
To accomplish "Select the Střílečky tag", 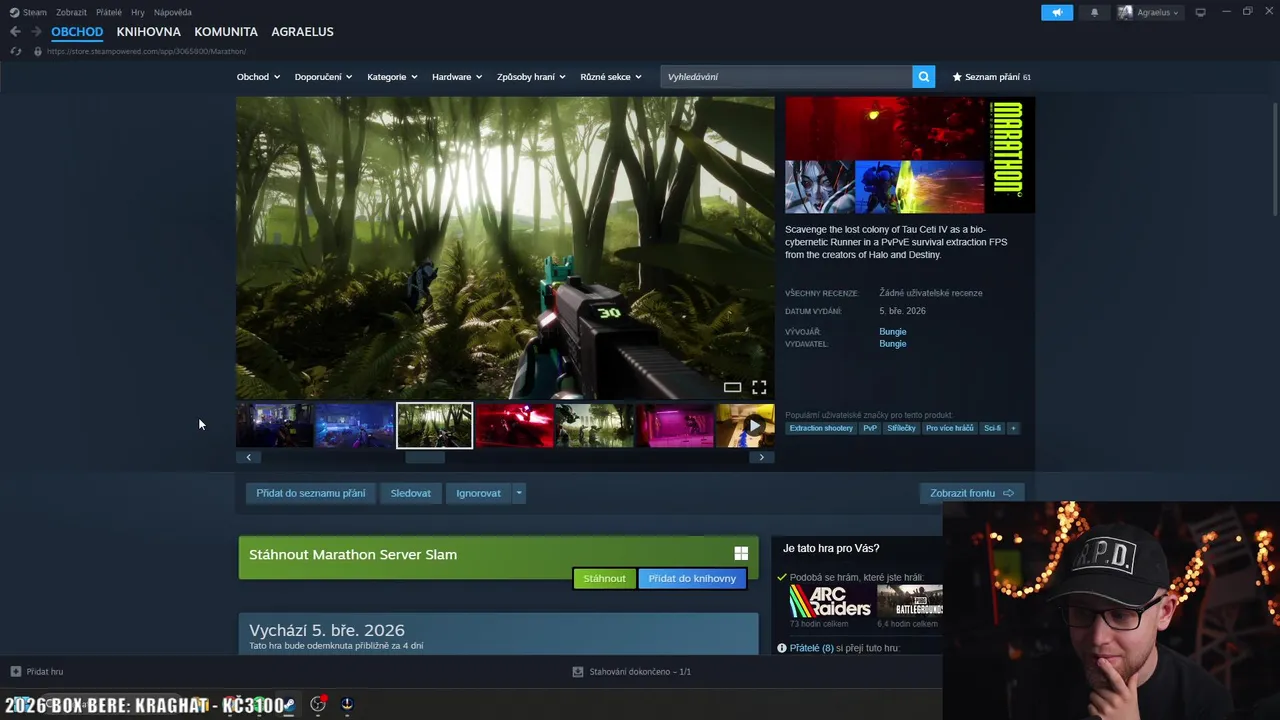I will [901, 428].
